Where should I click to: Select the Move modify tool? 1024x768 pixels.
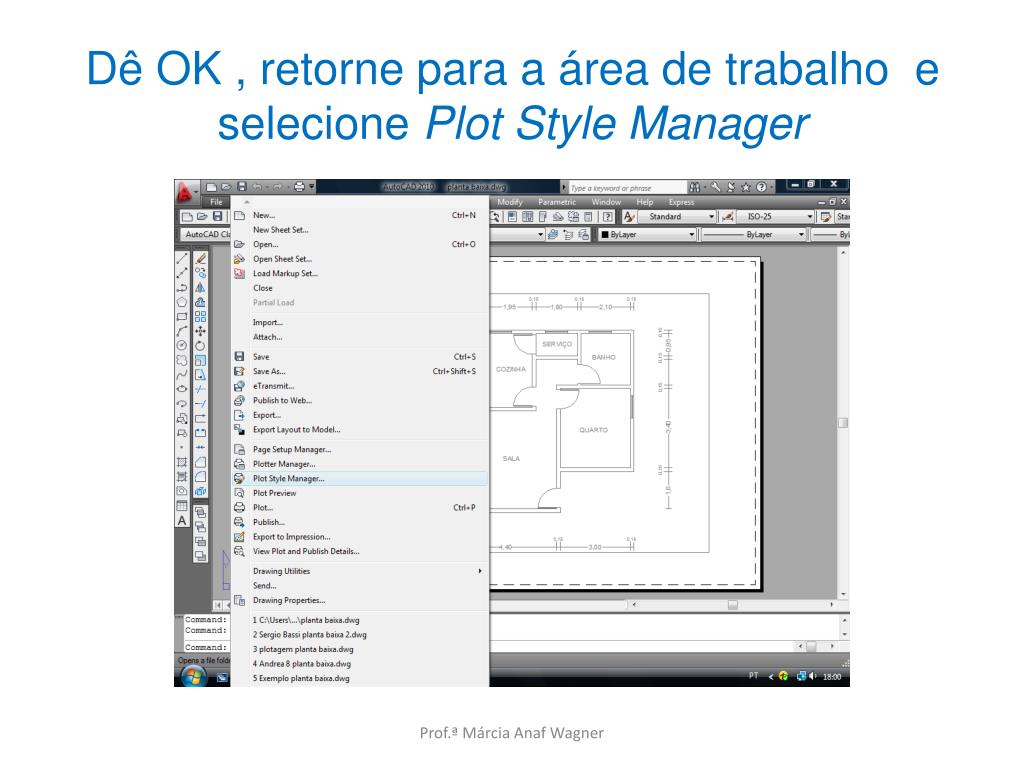pyautogui.click(x=200, y=331)
